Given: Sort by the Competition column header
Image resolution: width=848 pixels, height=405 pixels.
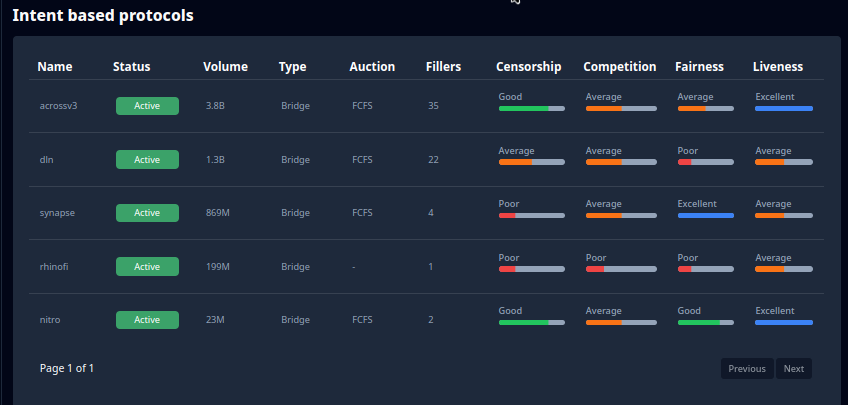Looking at the screenshot, I should (x=620, y=67).
